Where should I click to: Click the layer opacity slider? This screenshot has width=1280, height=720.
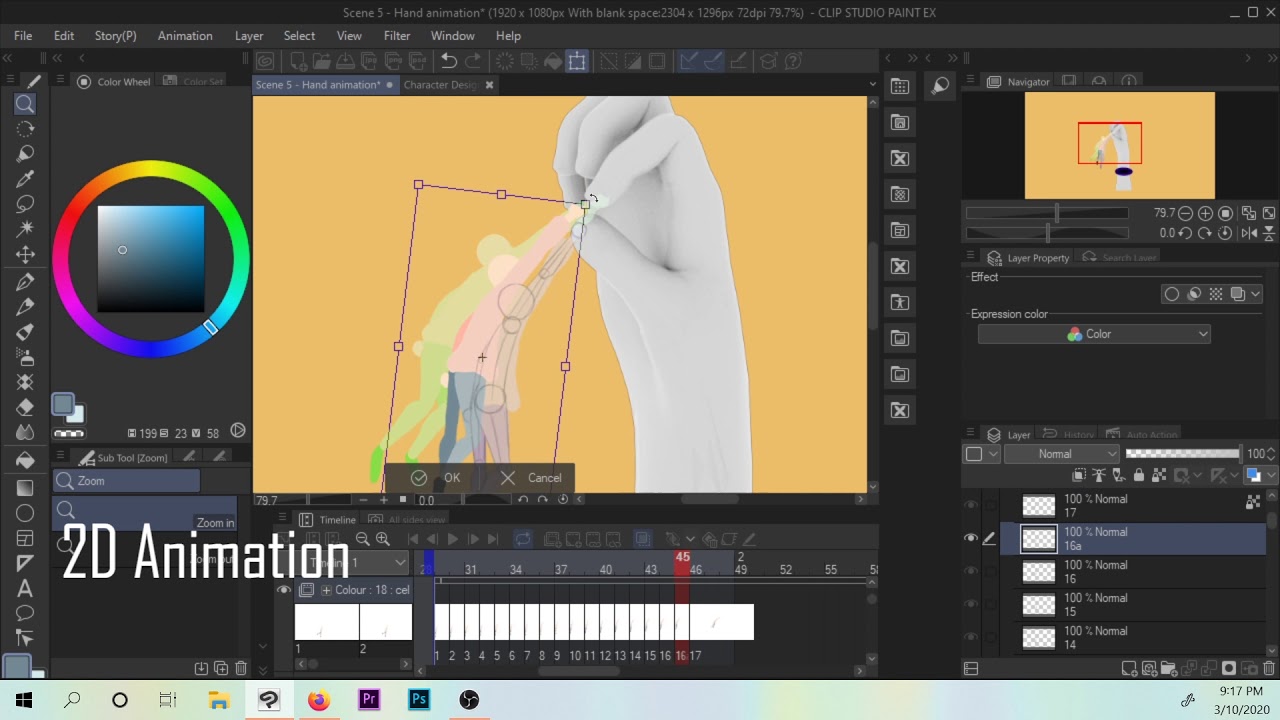(1183, 454)
